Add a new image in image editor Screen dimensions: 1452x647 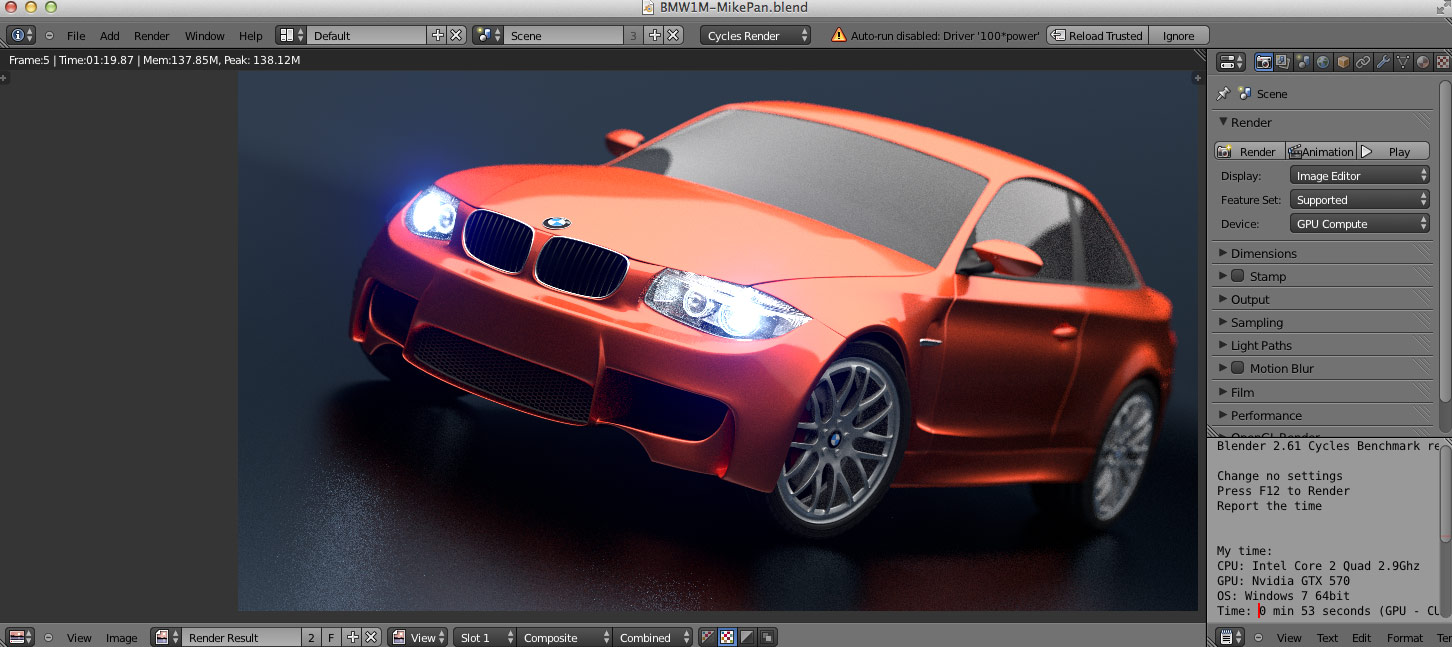(352, 637)
